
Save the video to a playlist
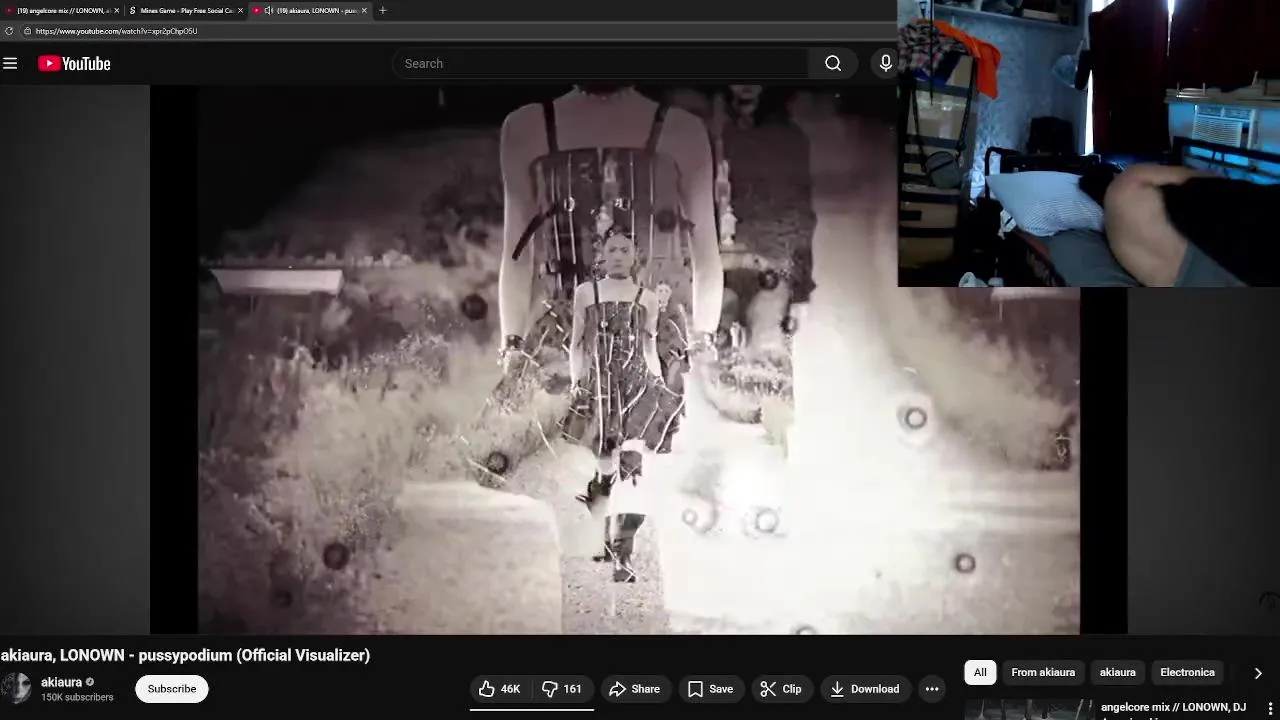(710, 689)
